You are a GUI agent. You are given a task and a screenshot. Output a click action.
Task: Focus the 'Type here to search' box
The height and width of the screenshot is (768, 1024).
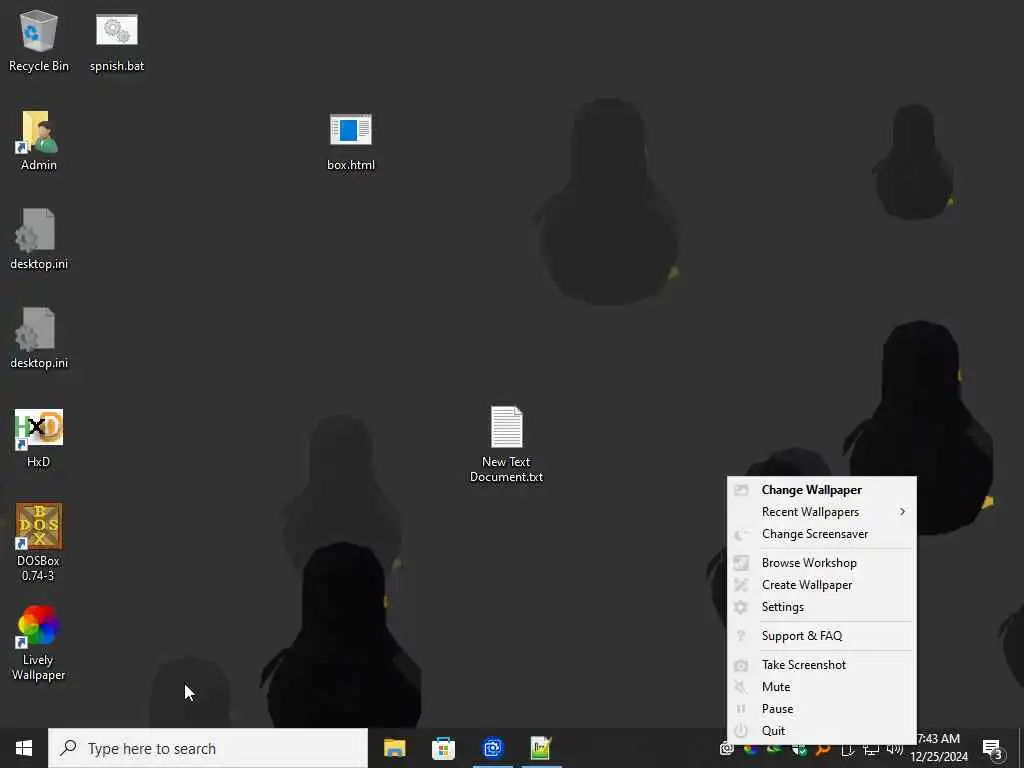[x=208, y=748]
